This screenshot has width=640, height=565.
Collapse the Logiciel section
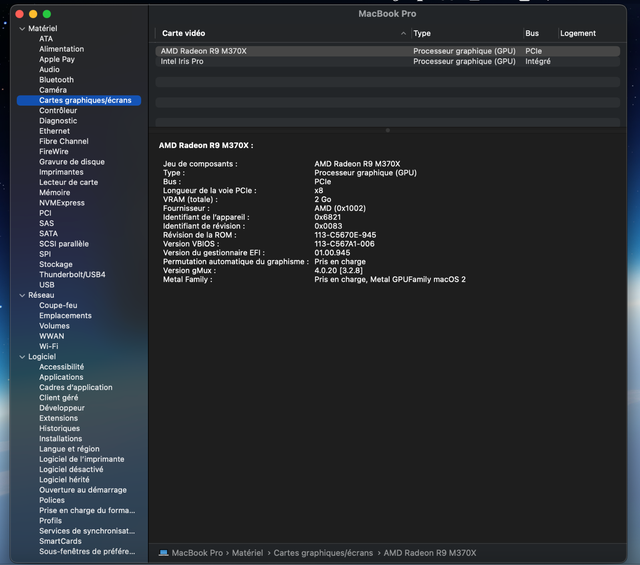point(22,357)
